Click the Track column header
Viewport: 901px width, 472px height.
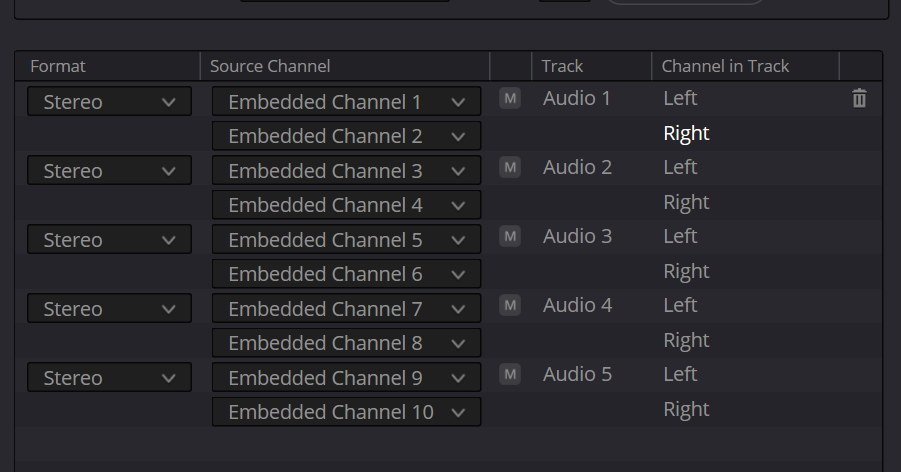click(562, 66)
